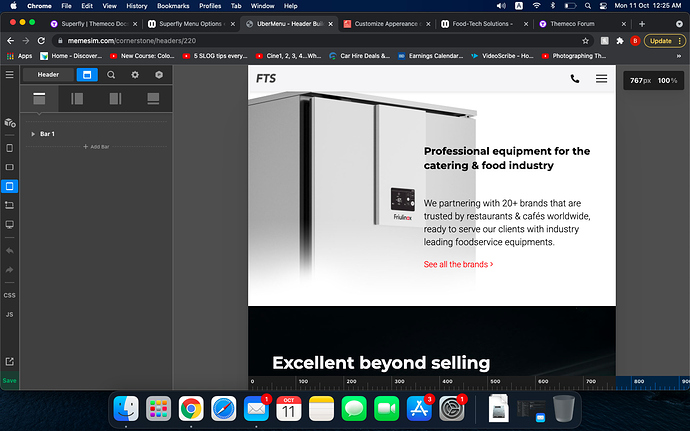690x431 pixels.
Task: Select the top header region layout icon
Action: [x=39, y=98]
